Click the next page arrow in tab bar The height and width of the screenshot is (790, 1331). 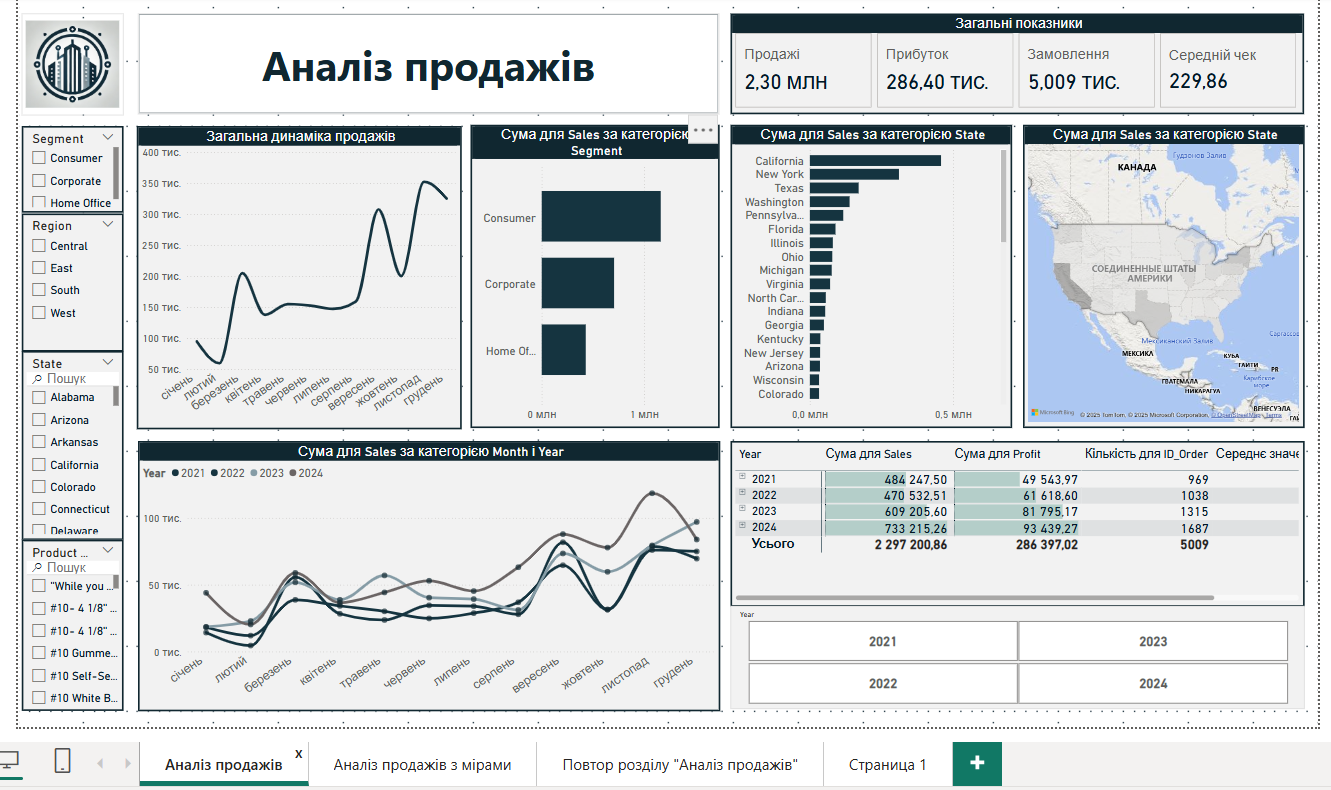coord(127,764)
